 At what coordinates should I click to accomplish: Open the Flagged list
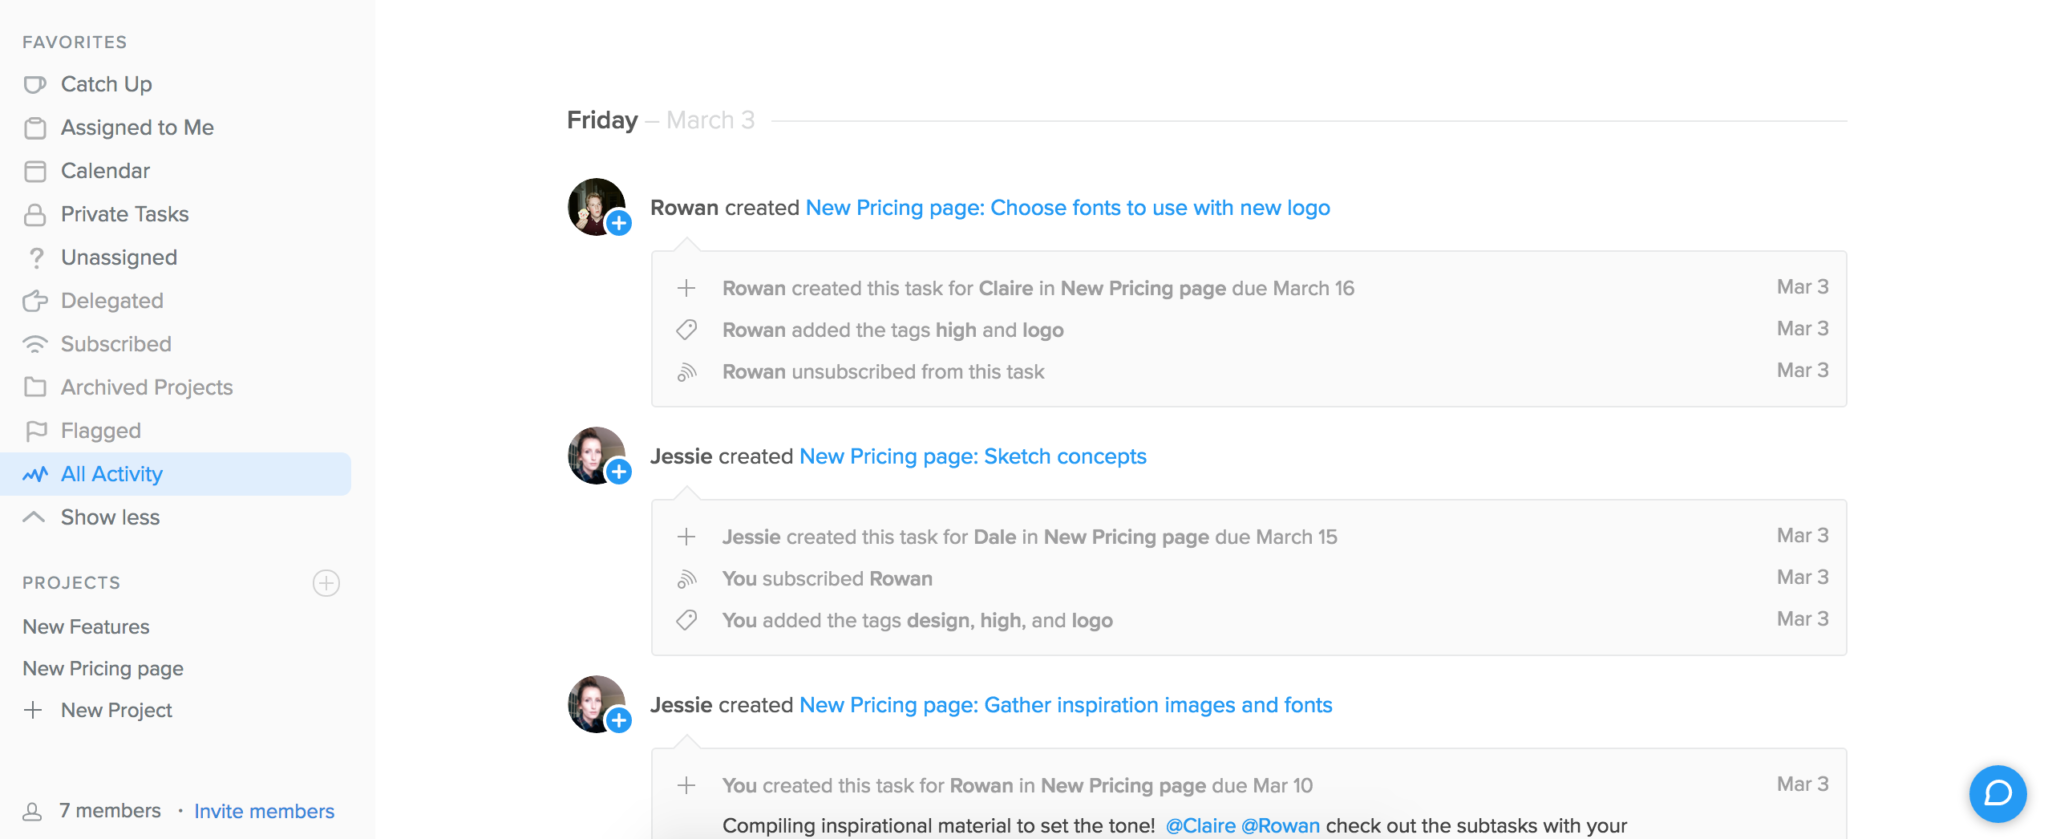click(100, 430)
